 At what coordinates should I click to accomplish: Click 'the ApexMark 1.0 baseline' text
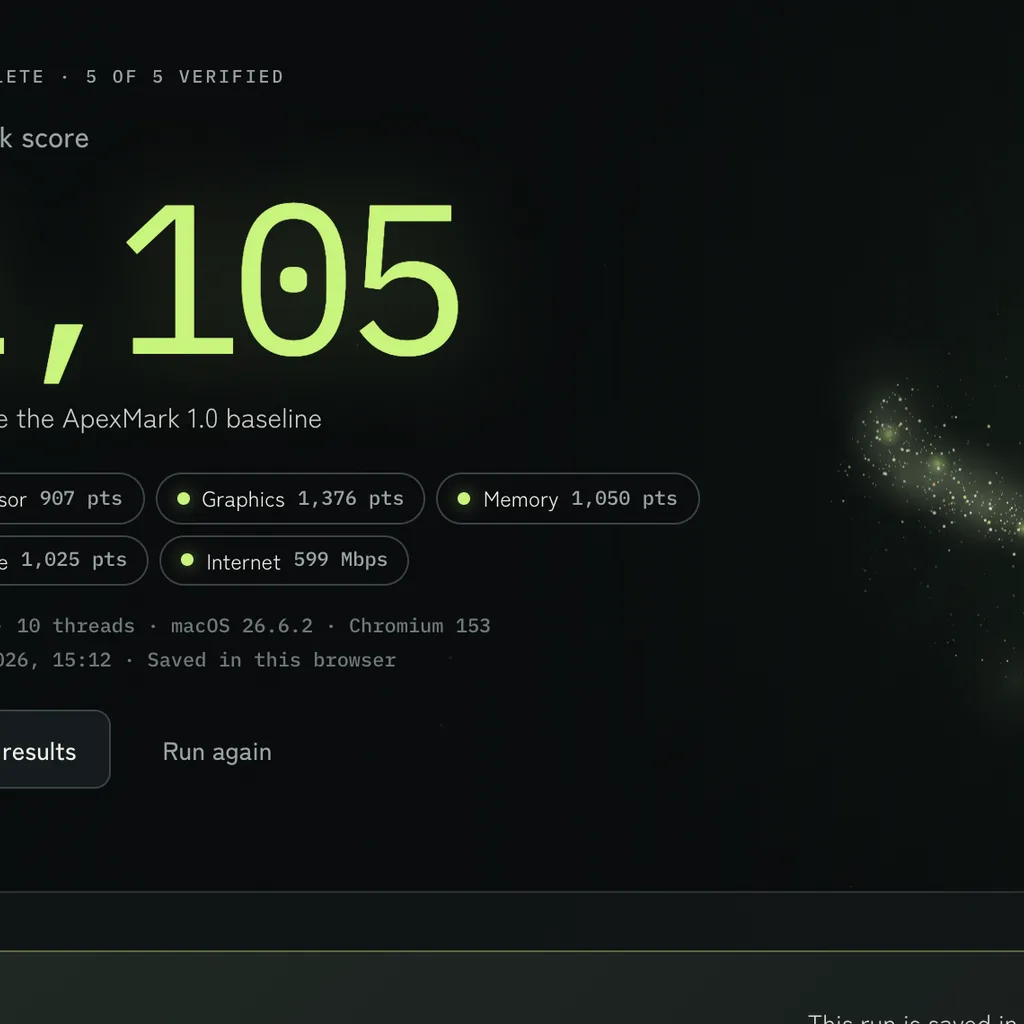[x=169, y=419]
